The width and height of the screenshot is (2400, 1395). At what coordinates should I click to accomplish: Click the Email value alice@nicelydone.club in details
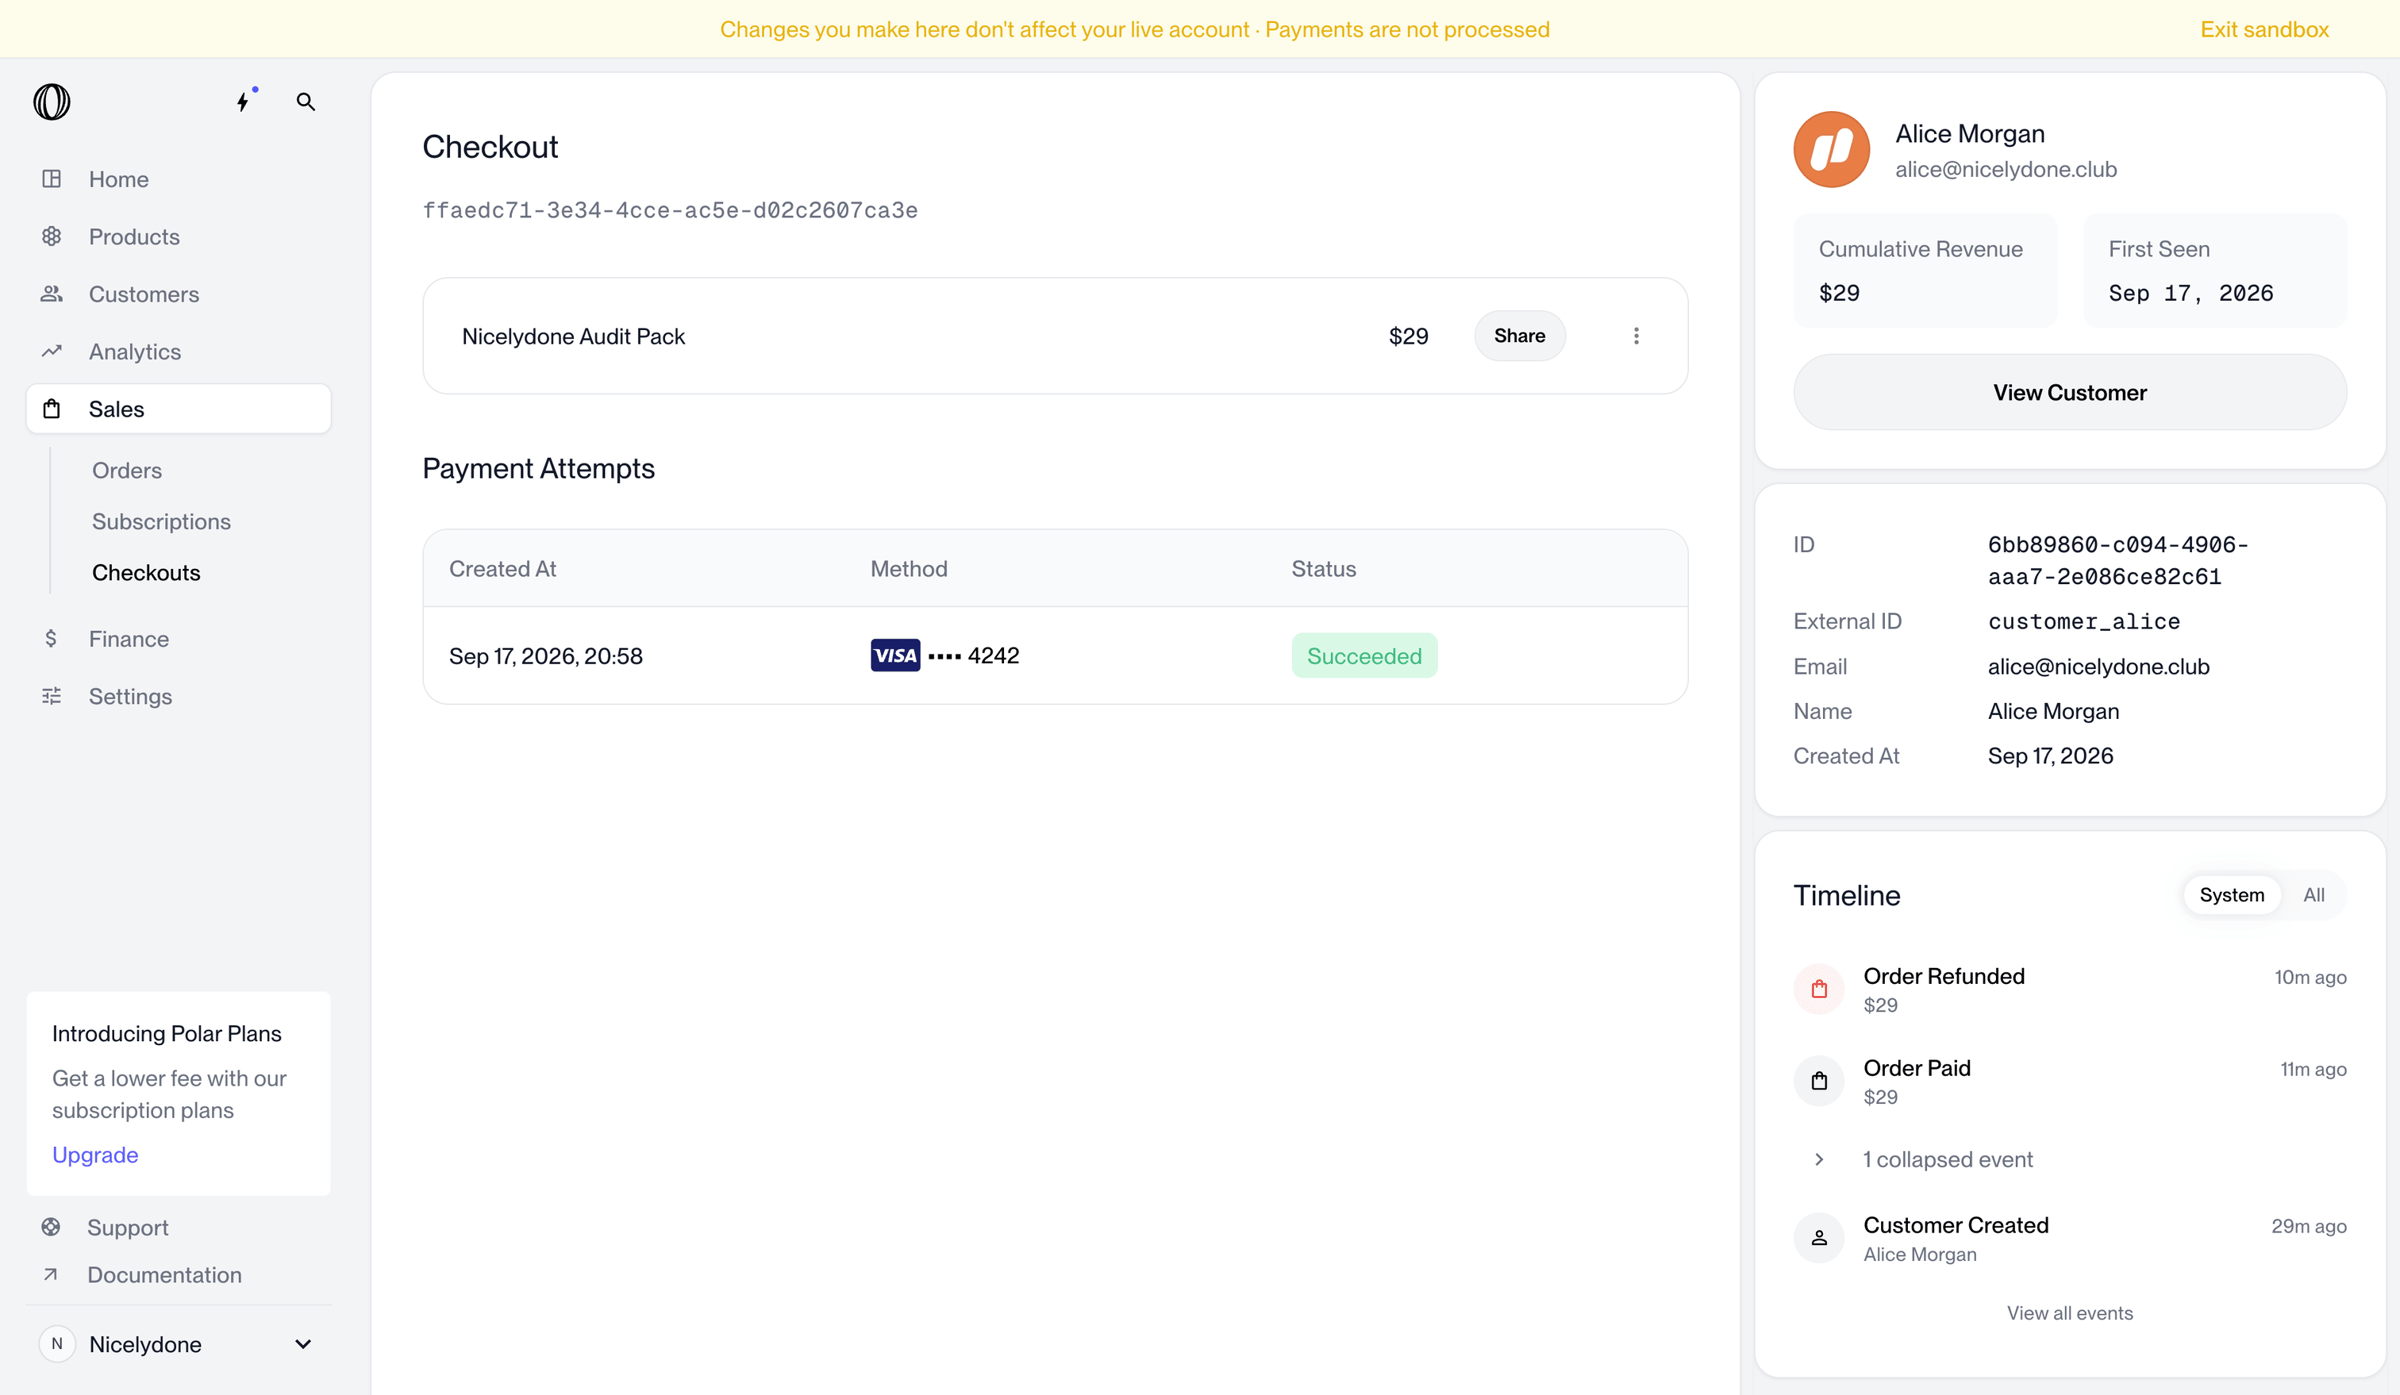pyautogui.click(x=2098, y=666)
